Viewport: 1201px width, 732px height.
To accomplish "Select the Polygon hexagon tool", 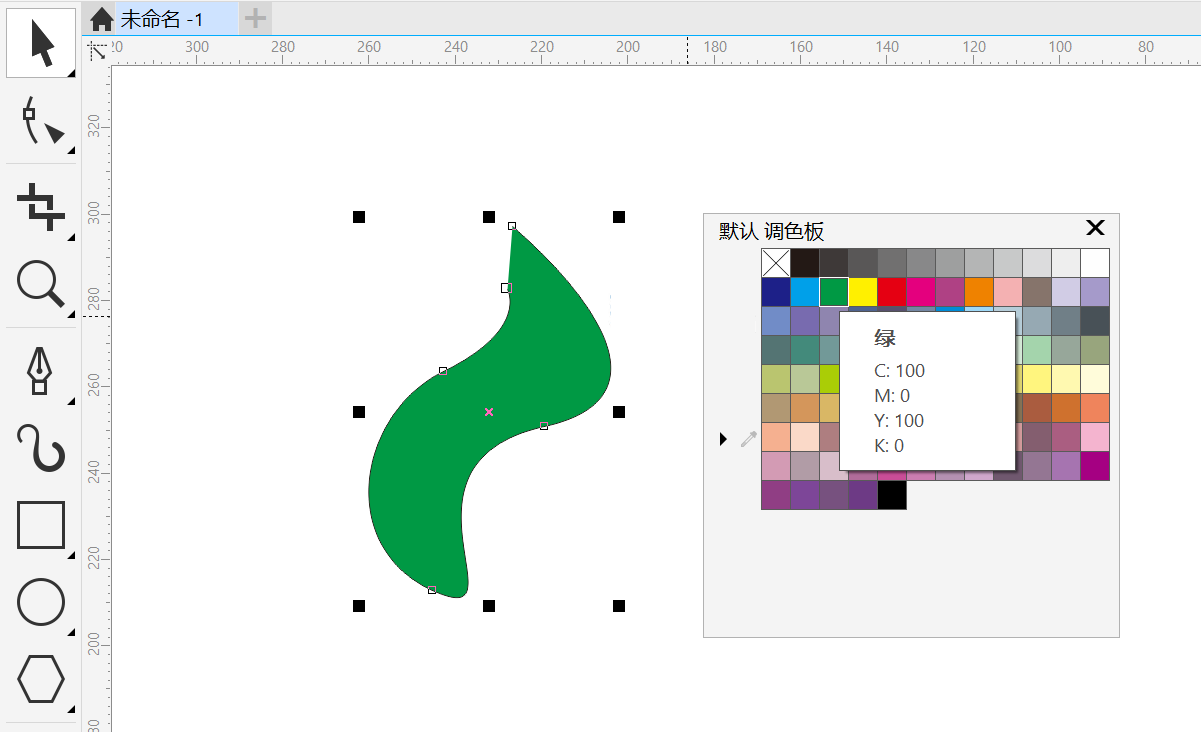I will pos(41,679).
